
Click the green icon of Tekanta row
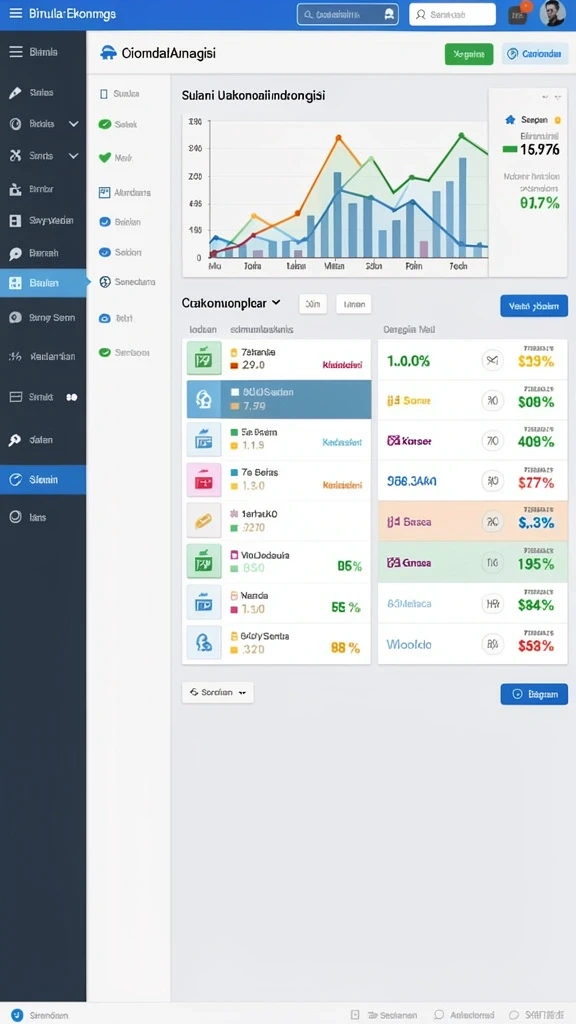(x=204, y=358)
